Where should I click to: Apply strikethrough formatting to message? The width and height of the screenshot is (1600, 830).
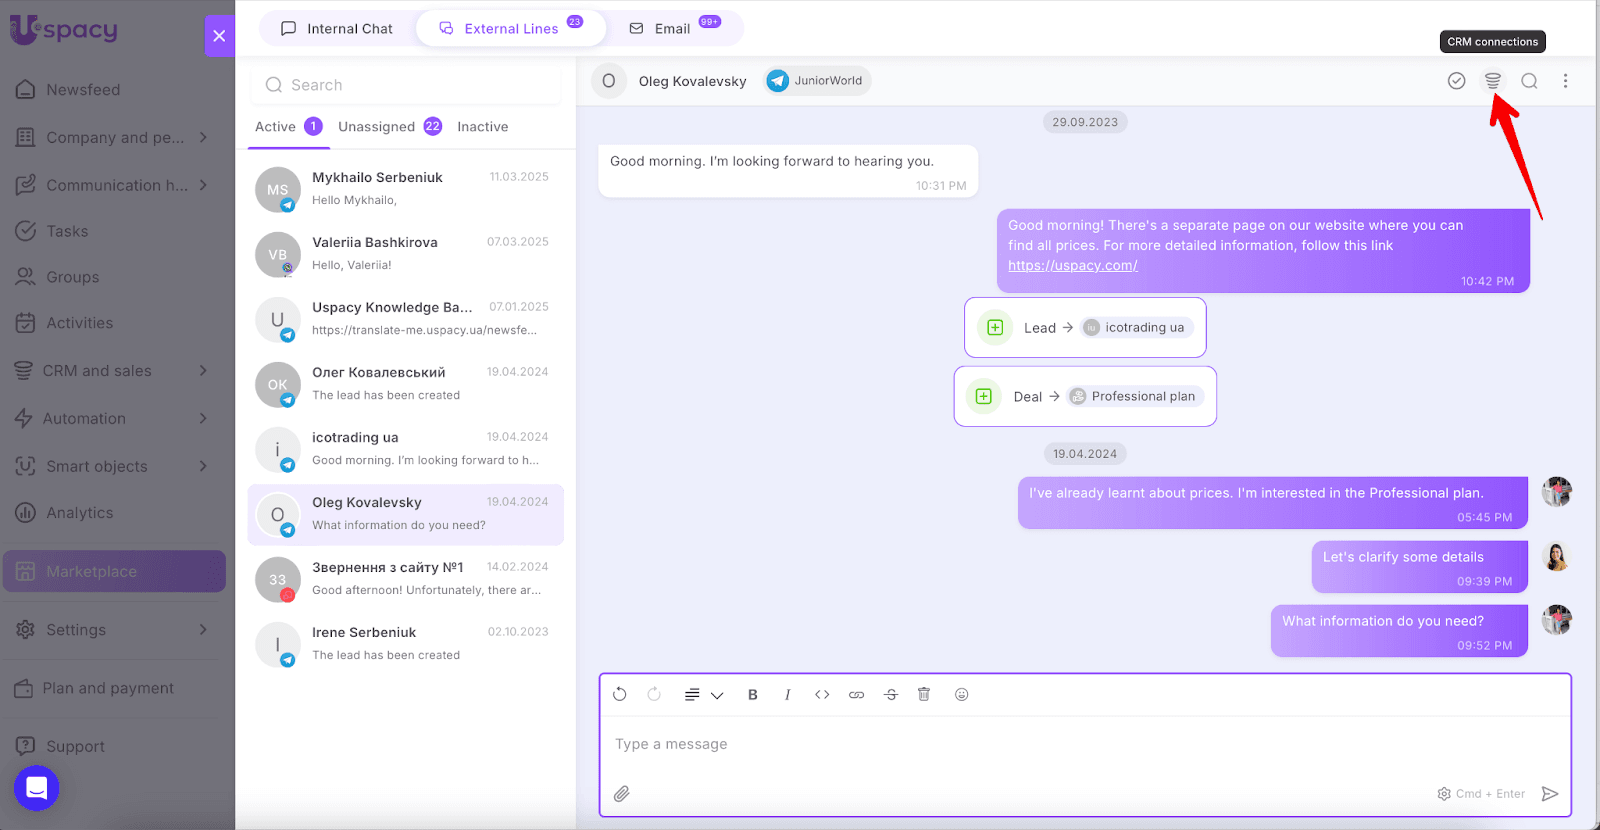pos(891,695)
